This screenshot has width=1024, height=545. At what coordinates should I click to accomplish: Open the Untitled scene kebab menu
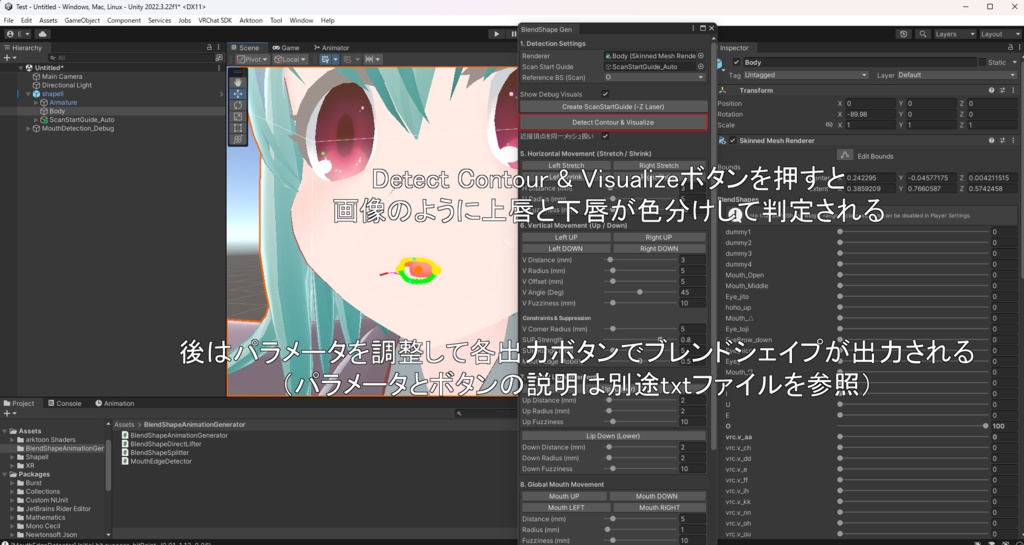(219, 67)
